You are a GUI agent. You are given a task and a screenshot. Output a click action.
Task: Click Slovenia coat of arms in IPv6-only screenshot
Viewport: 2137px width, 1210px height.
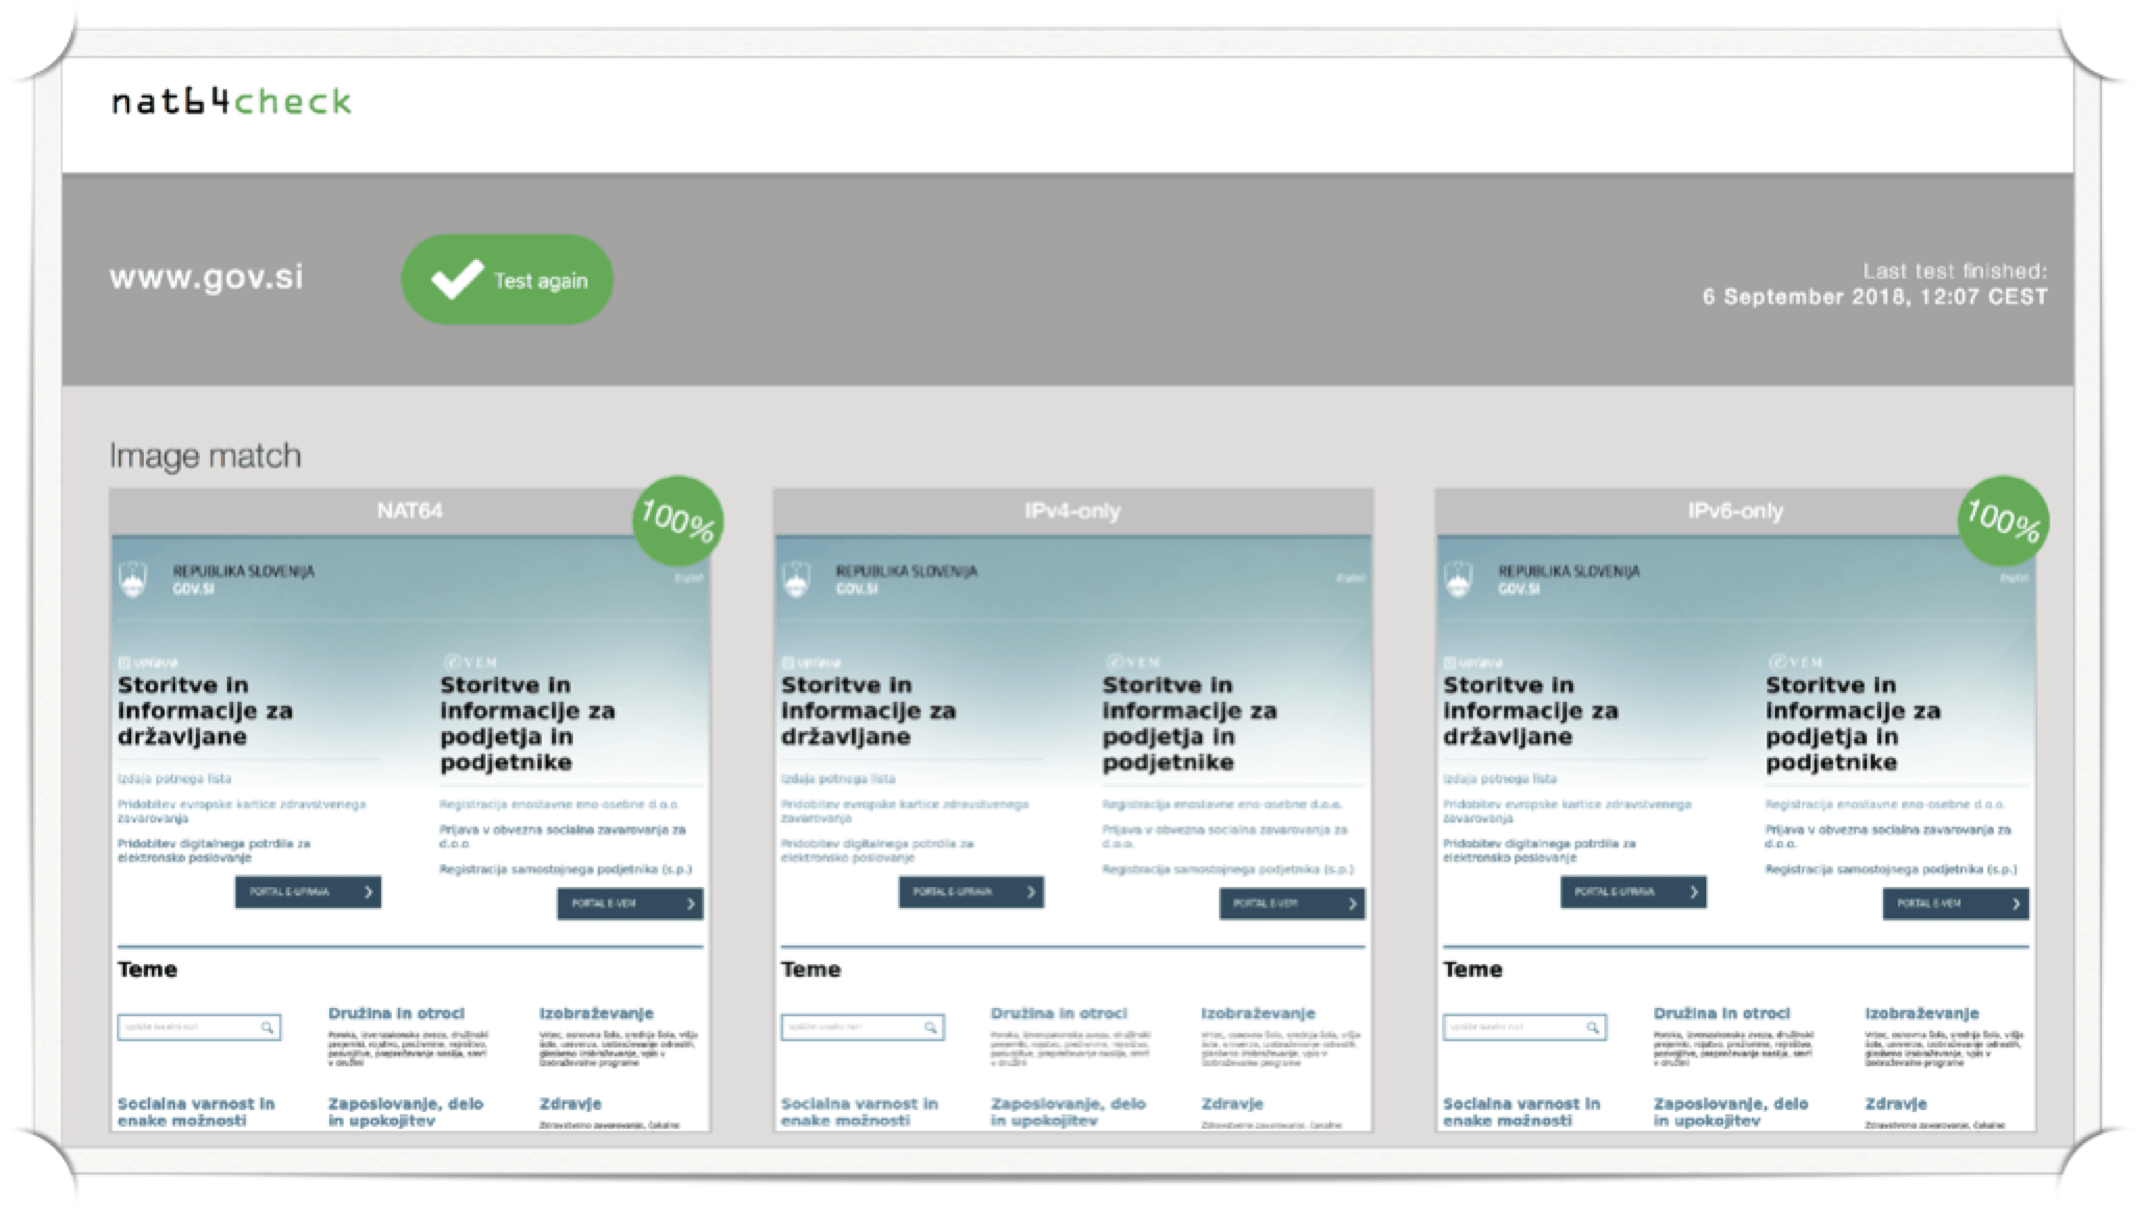point(1458,579)
